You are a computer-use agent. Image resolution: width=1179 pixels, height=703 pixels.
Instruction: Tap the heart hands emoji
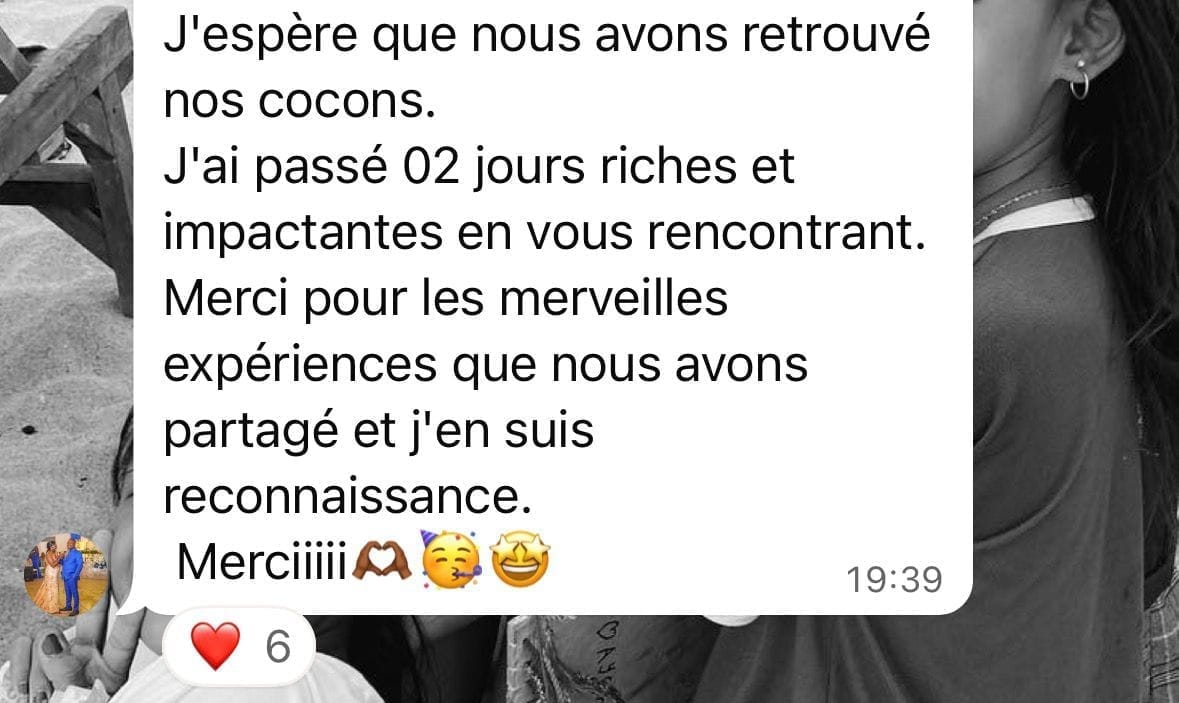pyautogui.click(x=382, y=562)
